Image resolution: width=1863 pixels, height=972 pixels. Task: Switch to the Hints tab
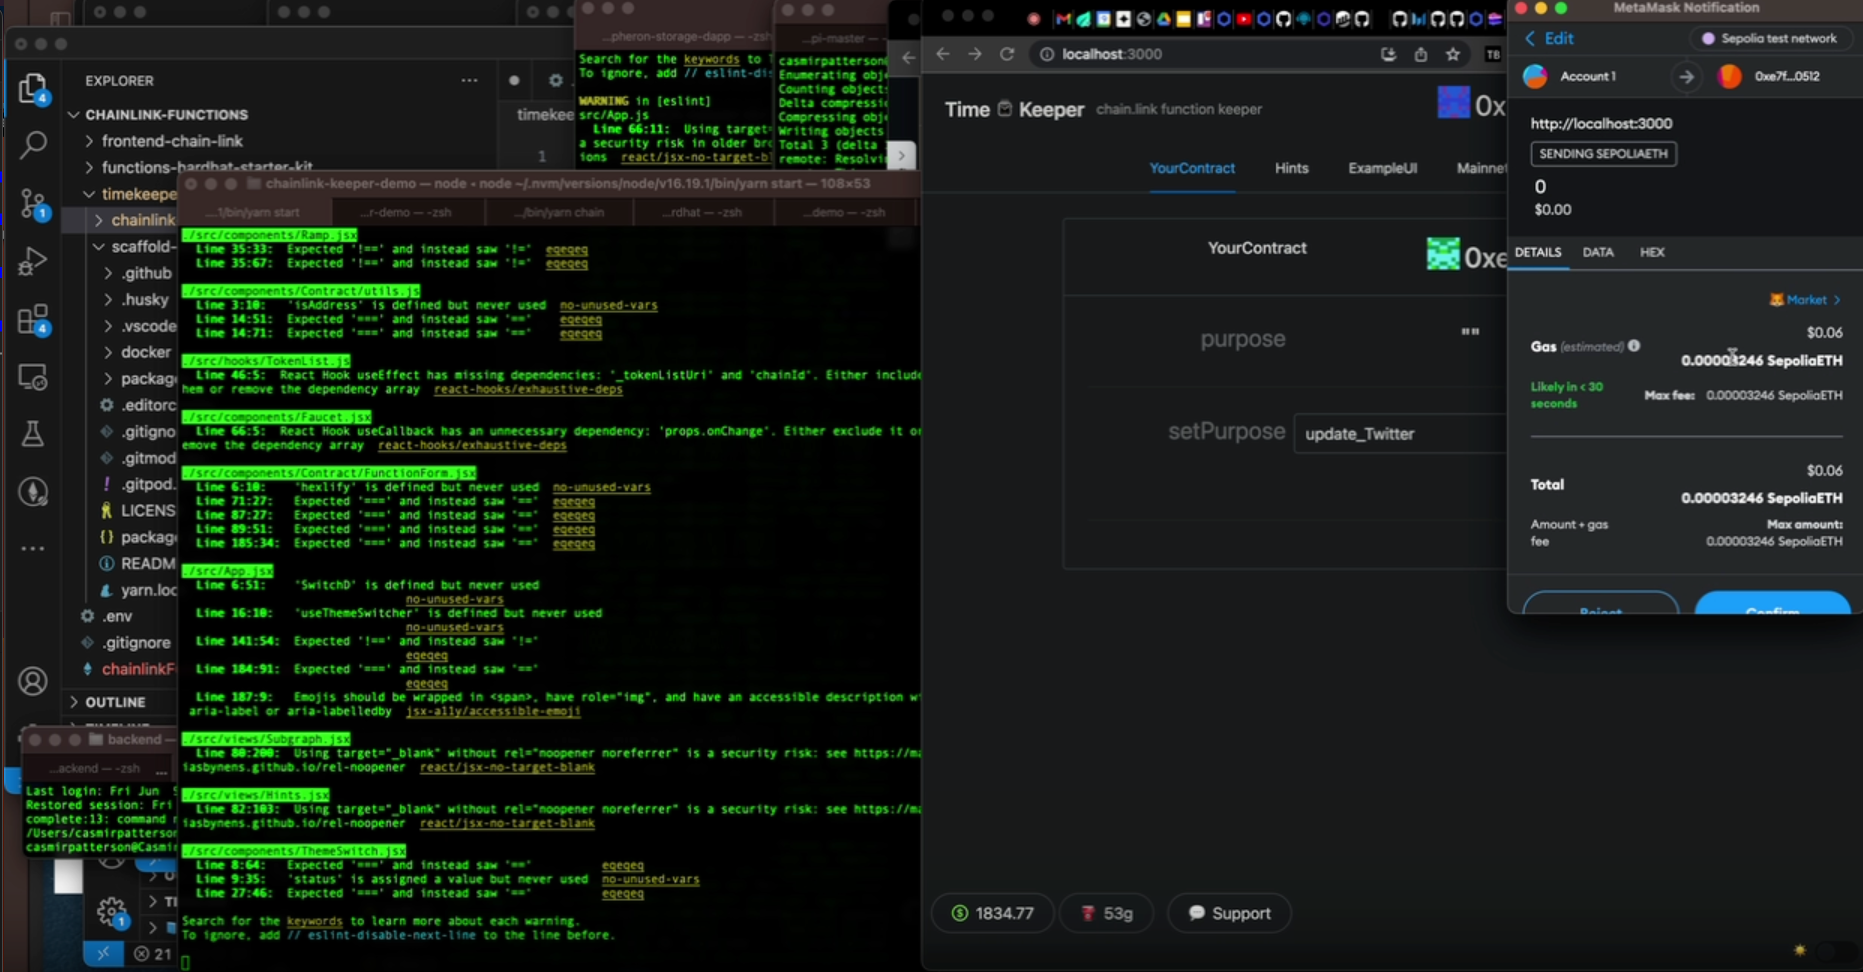tap(1291, 168)
